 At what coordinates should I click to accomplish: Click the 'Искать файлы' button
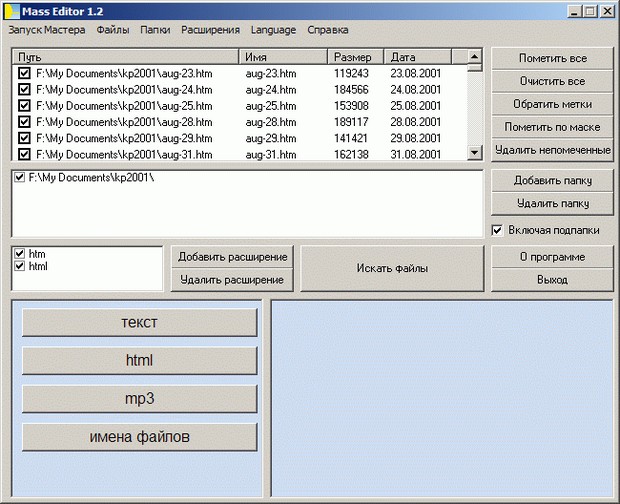[x=392, y=268]
